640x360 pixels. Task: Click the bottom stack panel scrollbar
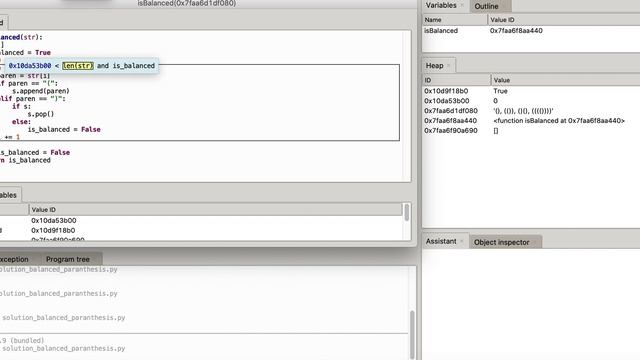point(412,335)
